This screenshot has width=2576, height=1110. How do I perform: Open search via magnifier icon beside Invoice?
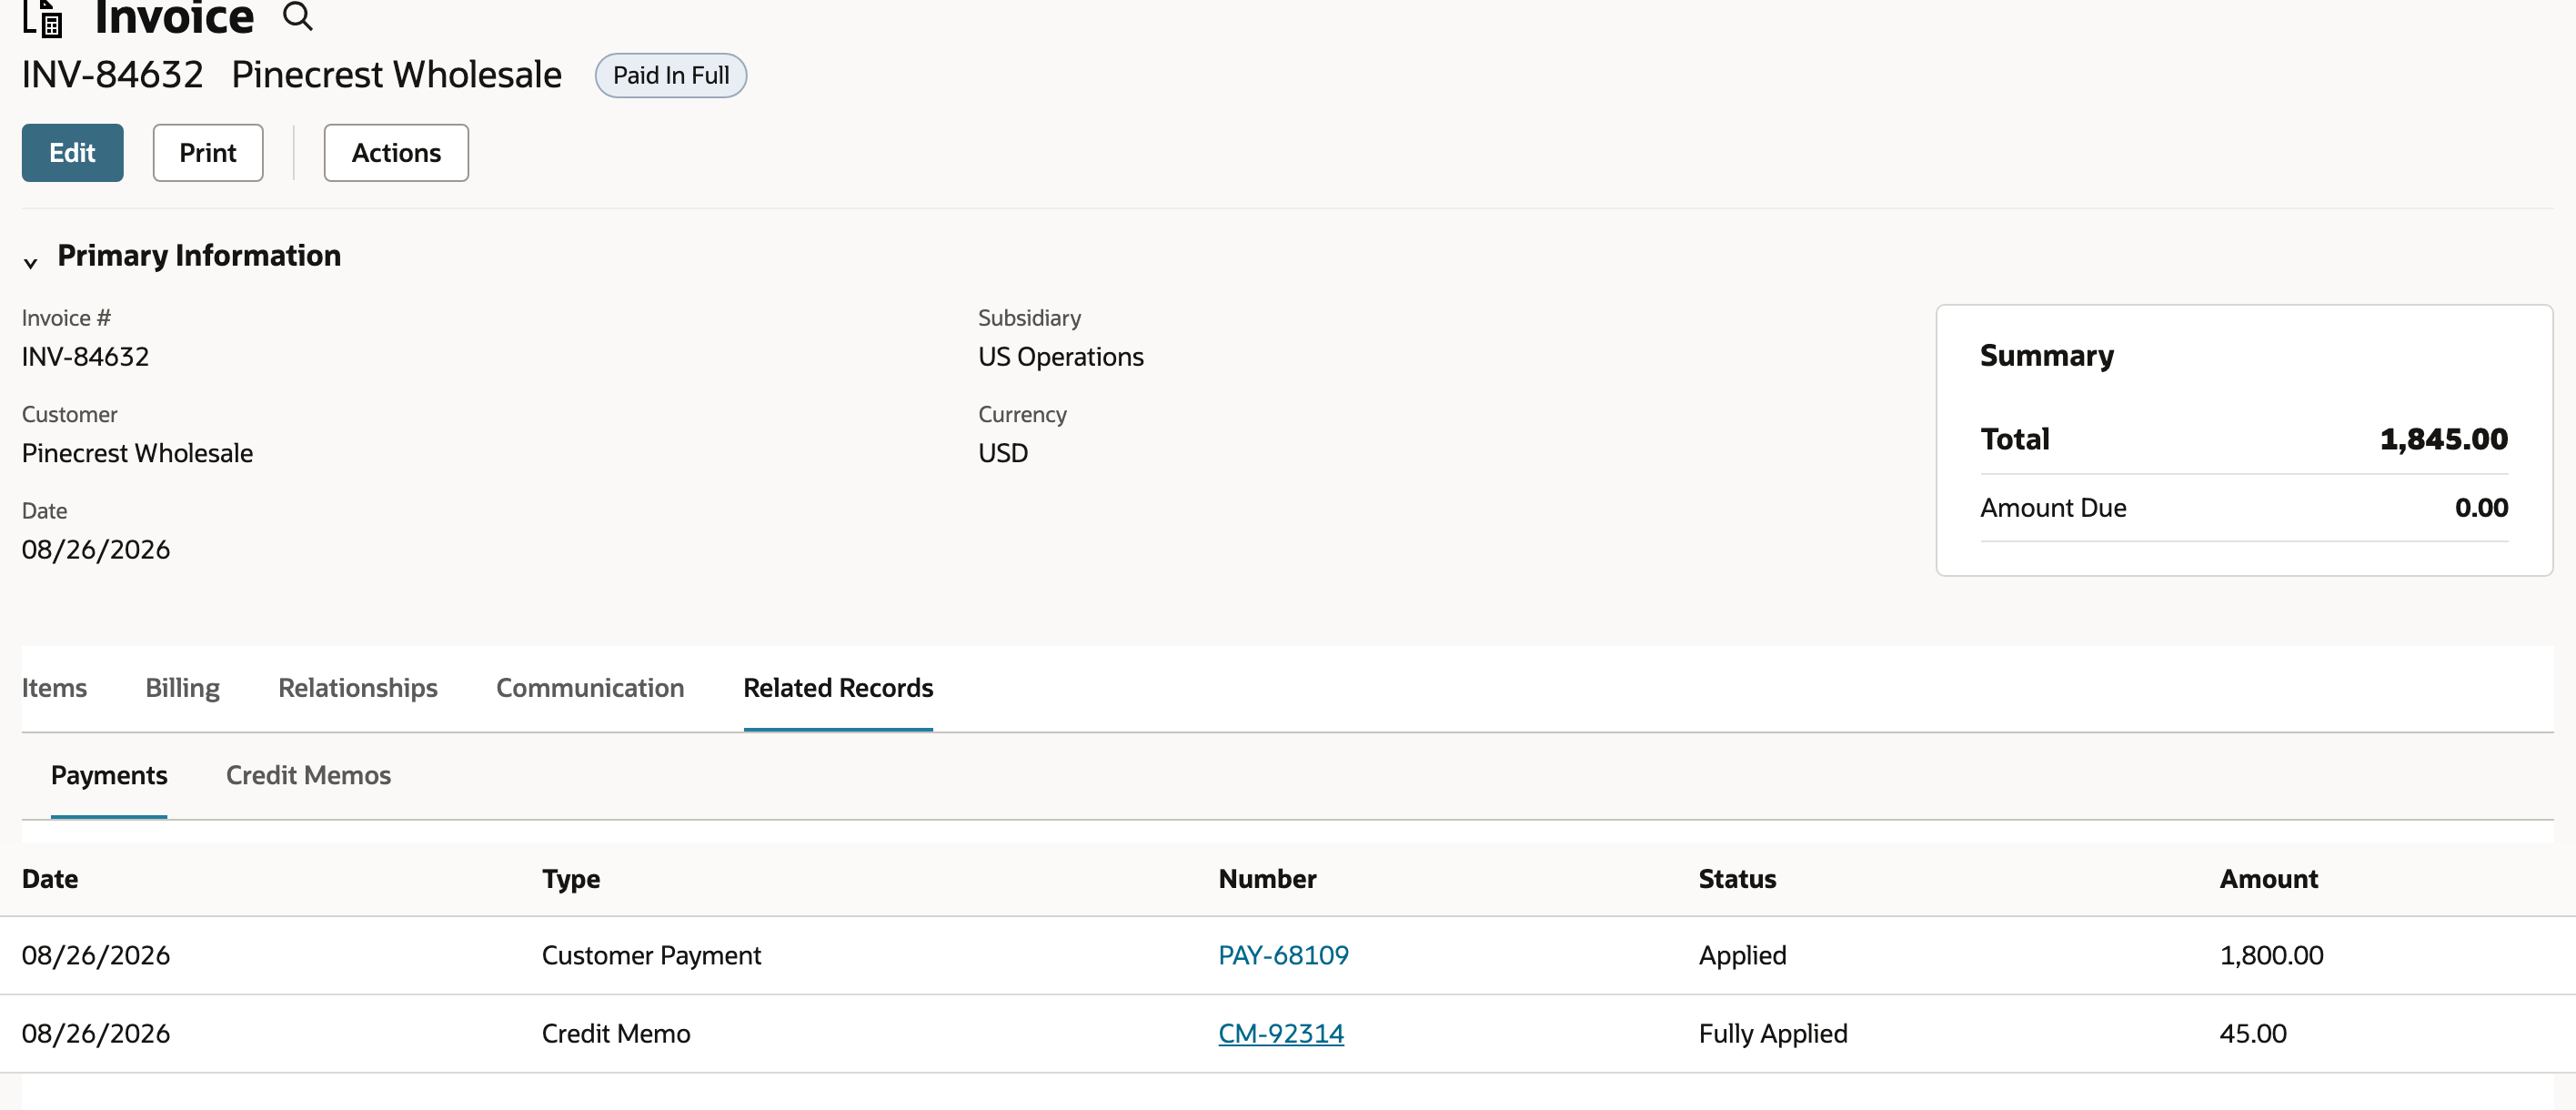click(297, 16)
